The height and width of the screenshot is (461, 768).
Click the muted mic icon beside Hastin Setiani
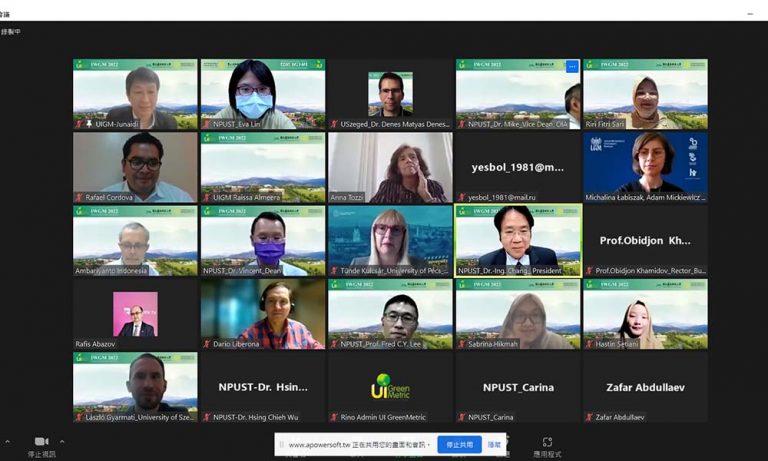589,344
